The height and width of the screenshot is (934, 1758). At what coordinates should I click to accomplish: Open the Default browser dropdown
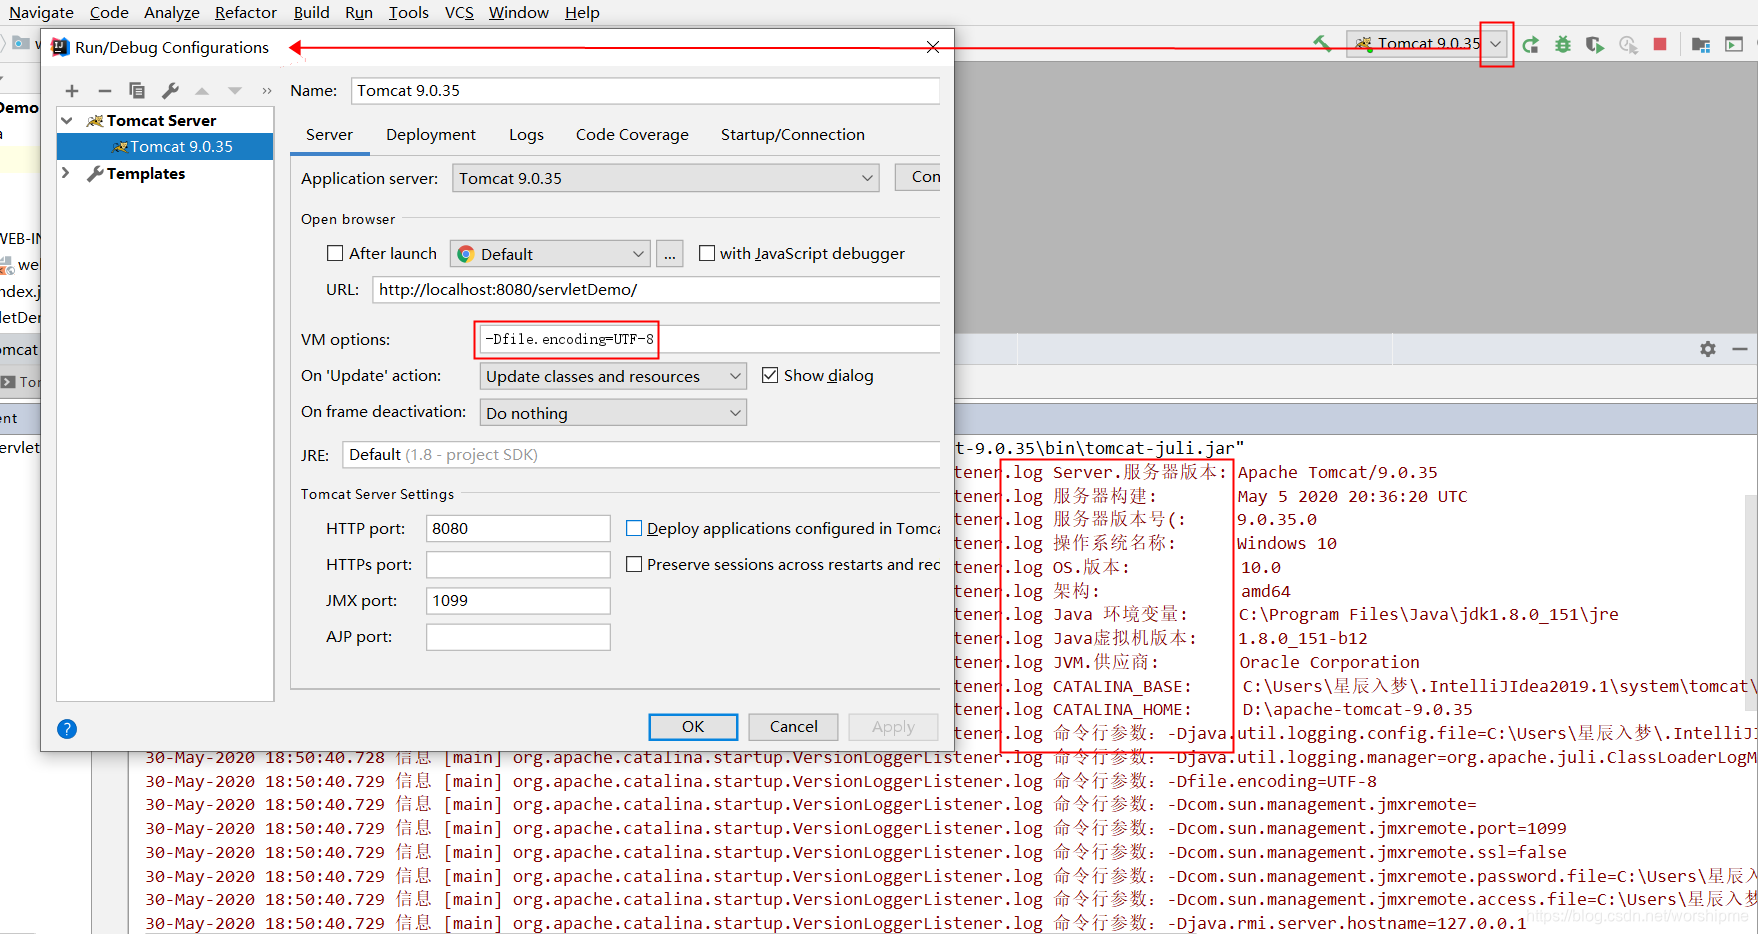pyautogui.click(x=550, y=254)
